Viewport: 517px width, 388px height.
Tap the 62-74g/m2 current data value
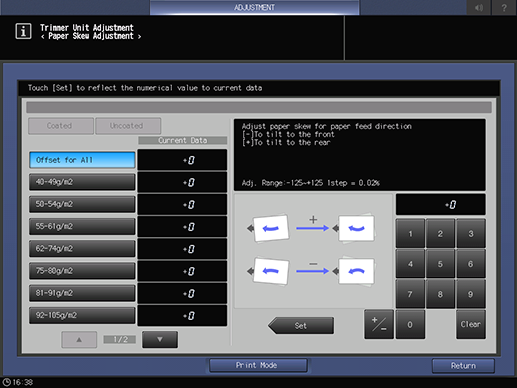(x=182, y=249)
